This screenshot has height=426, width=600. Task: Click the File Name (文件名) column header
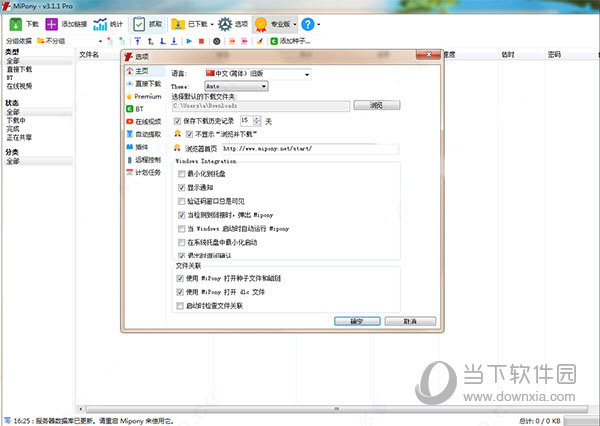pyautogui.click(x=89, y=55)
